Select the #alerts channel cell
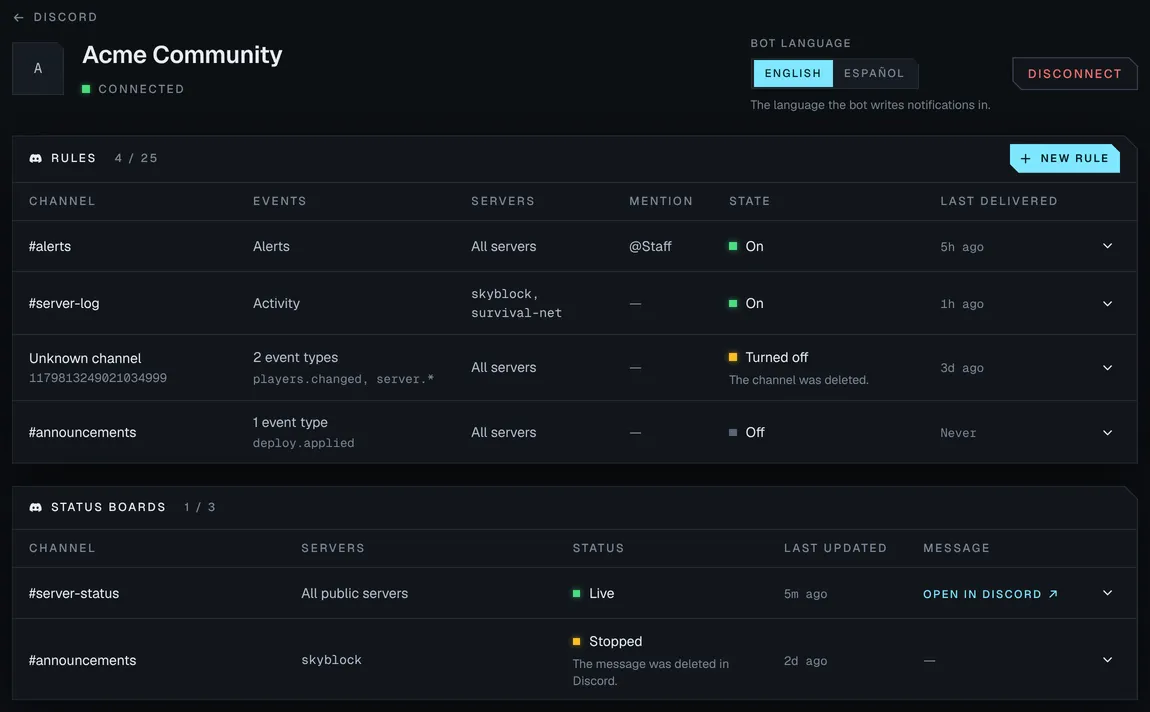This screenshot has width=1150, height=712. coord(50,246)
